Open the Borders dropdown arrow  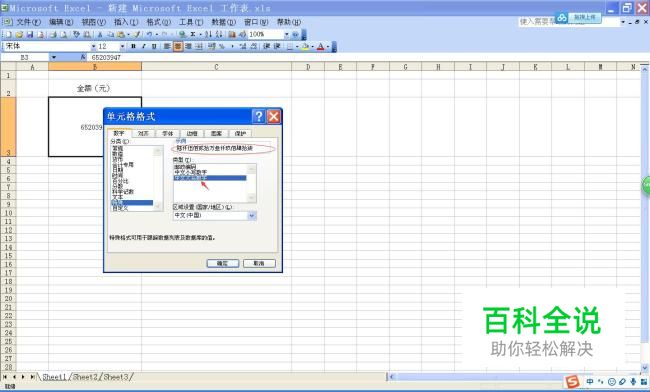(x=297, y=46)
